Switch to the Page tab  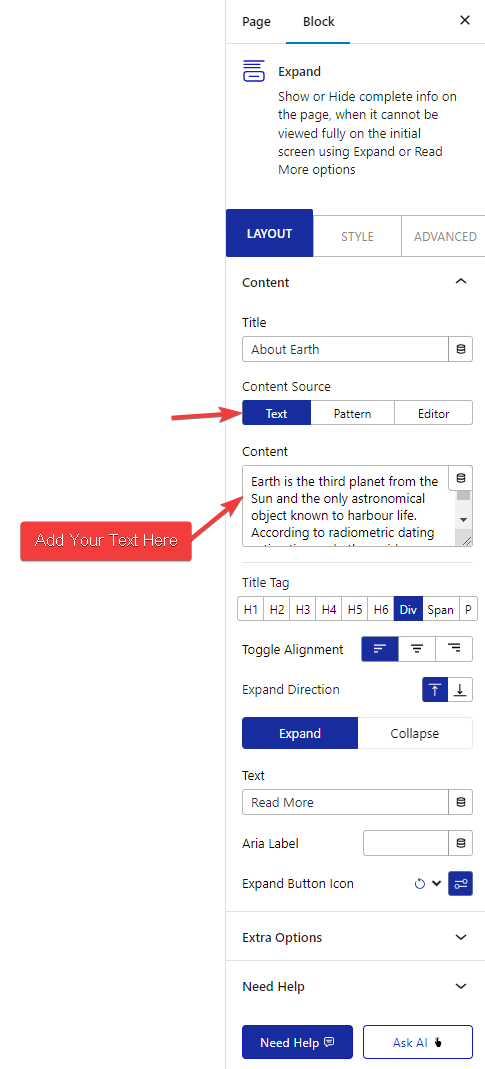point(256,22)
